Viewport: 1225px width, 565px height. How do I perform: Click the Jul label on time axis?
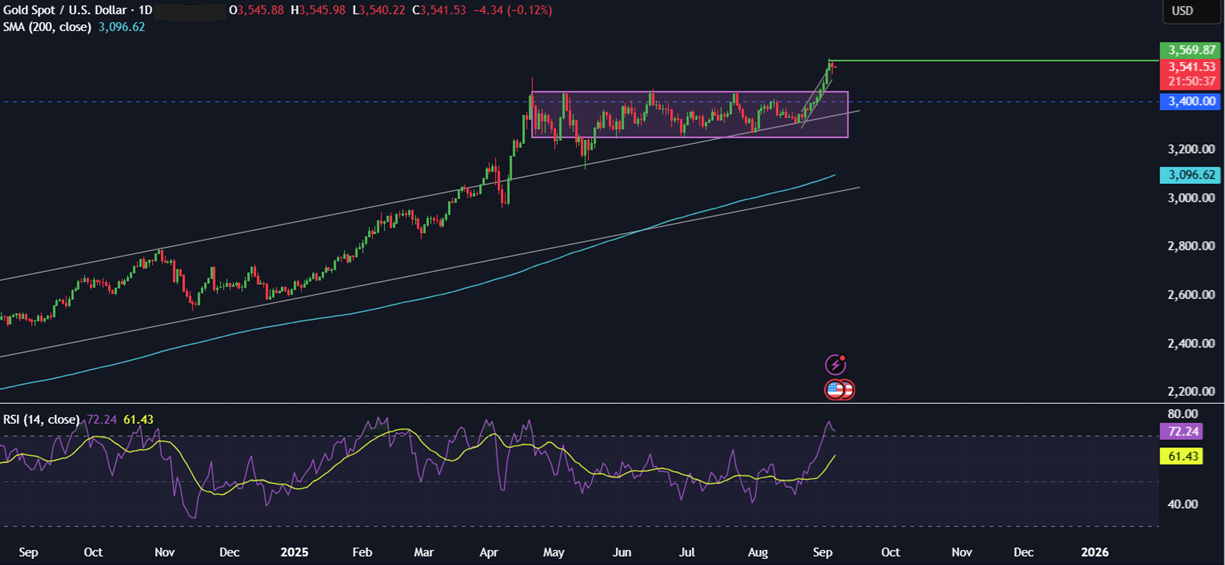click(x=687, y=552)
